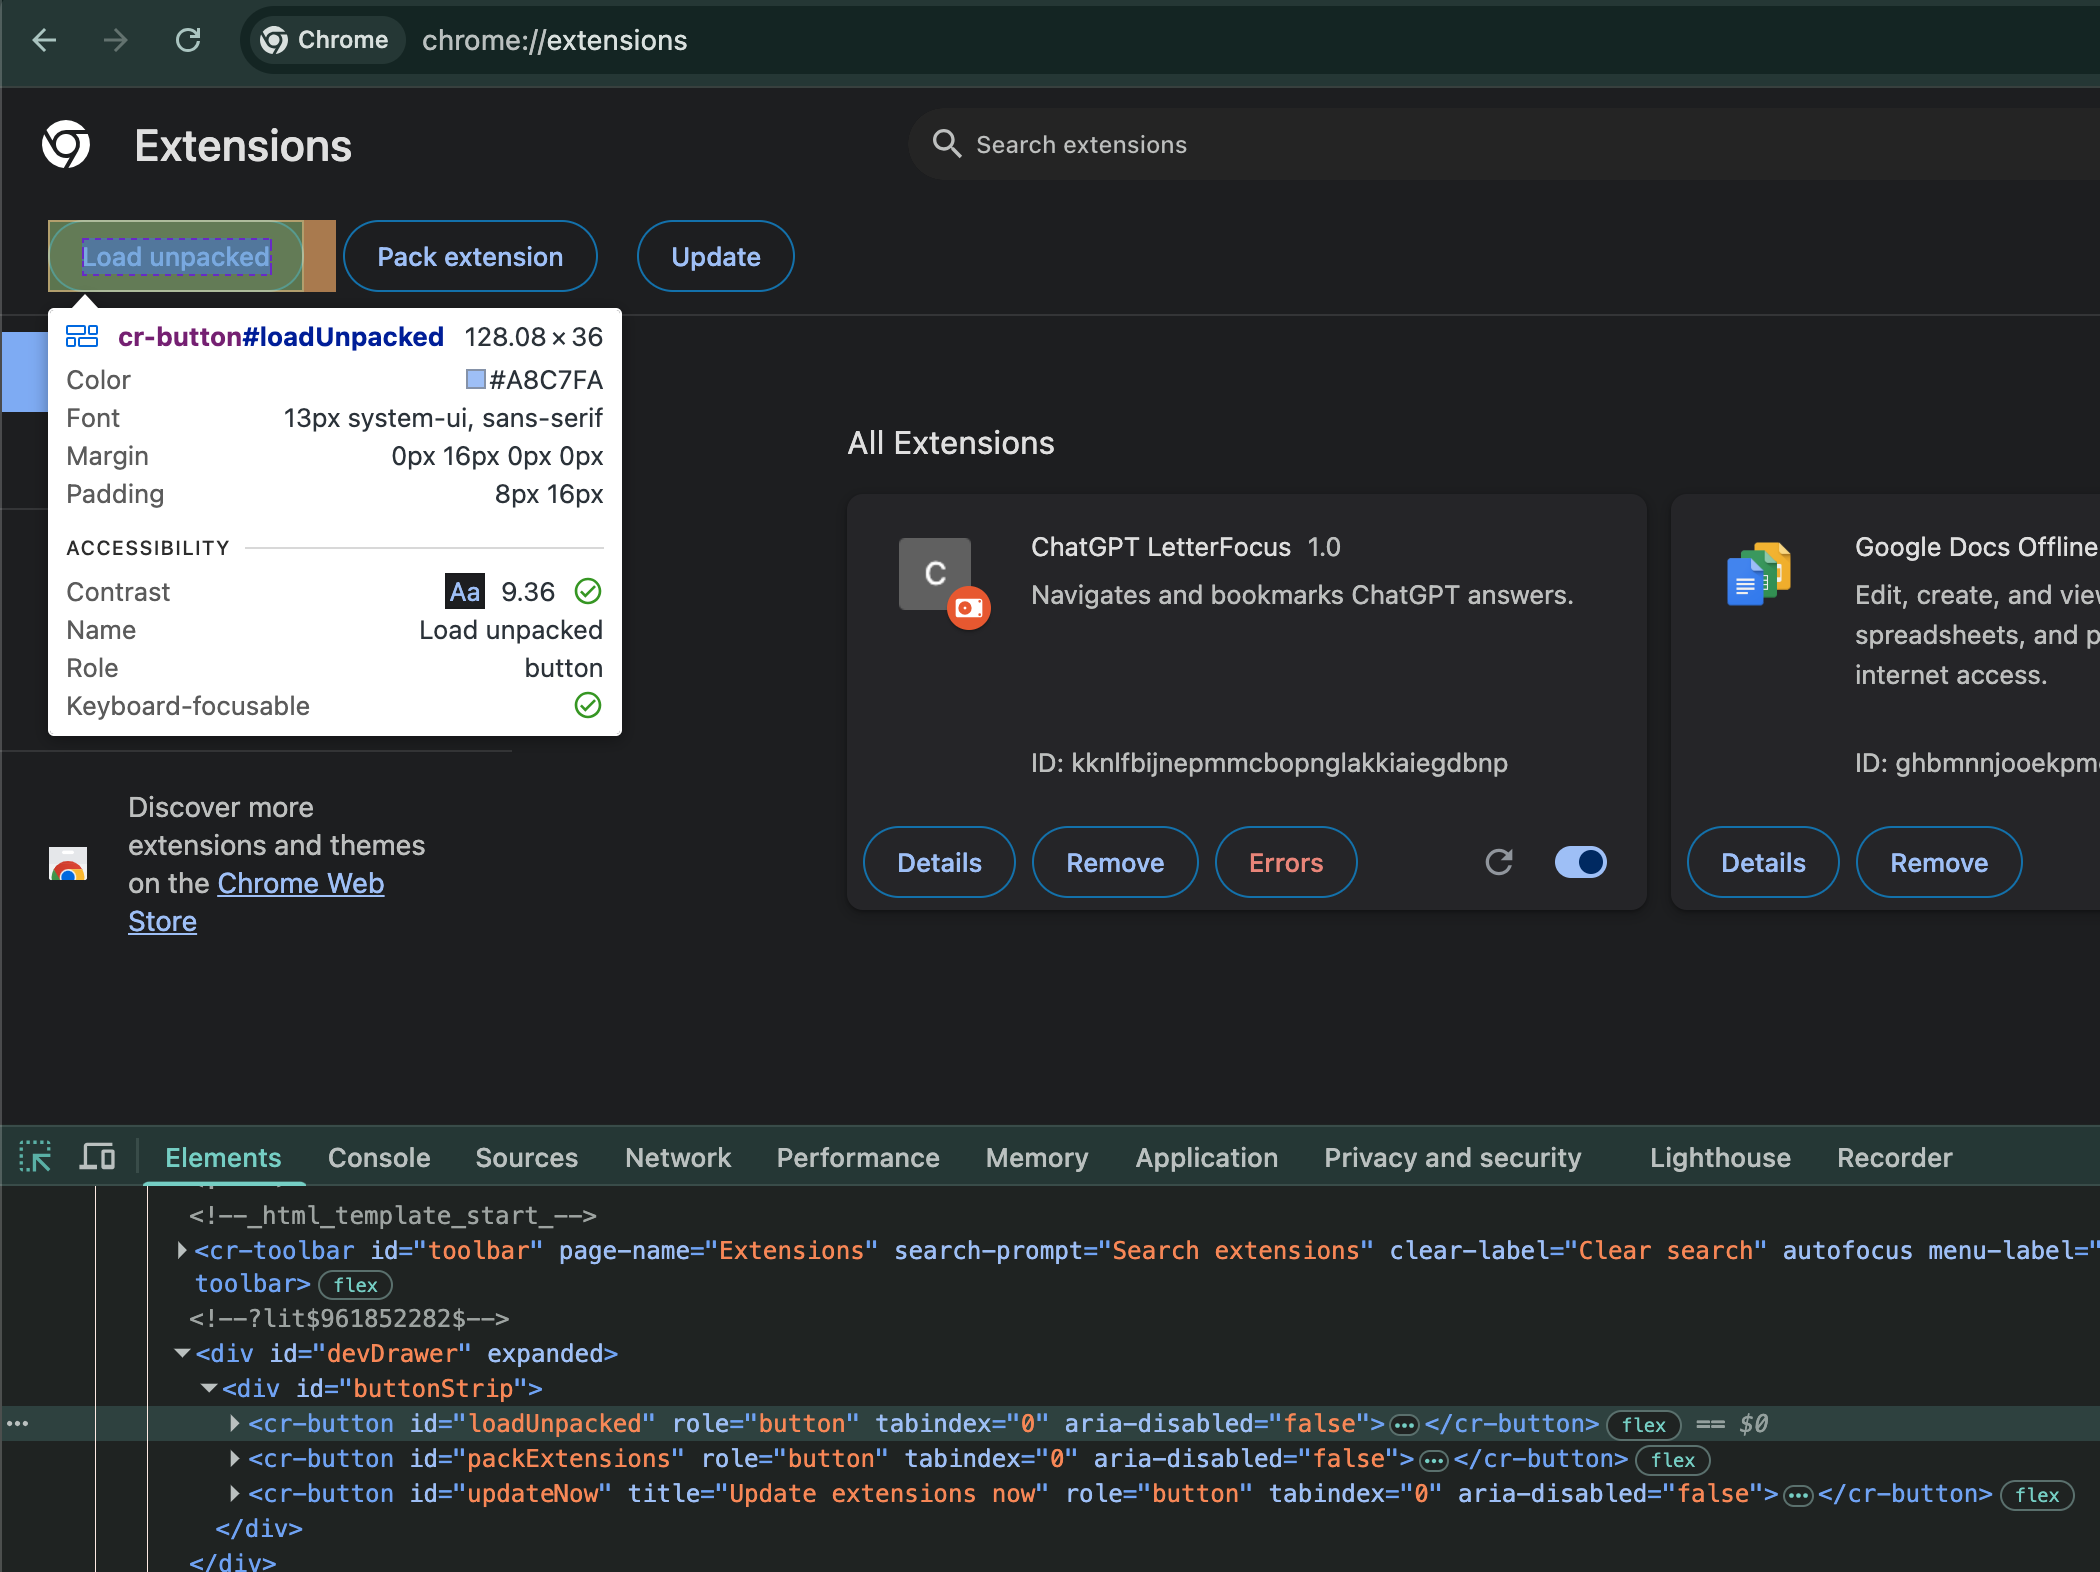2100x1572 pixels.
Task: Open the Sources tab
Action: tap(527, 1157)
